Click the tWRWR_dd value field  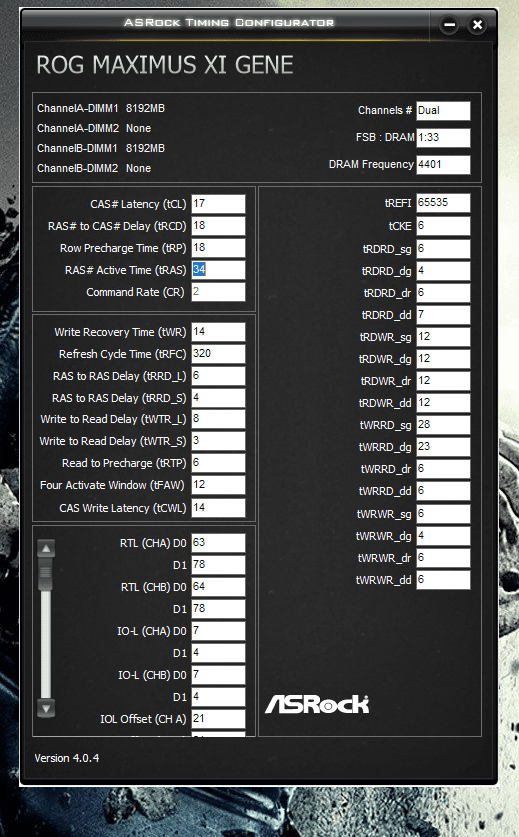click(443, 580)
